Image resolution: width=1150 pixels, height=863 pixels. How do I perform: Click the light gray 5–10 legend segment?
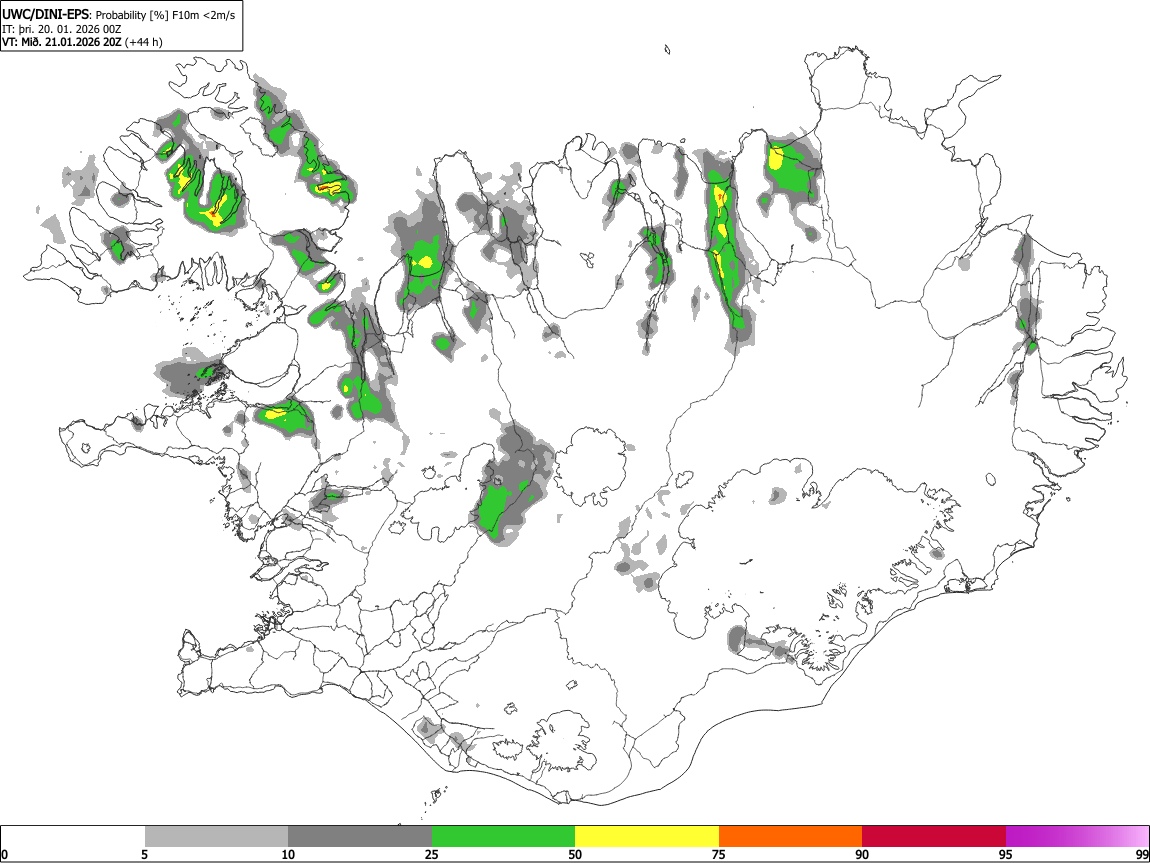[x=216, y=837]
